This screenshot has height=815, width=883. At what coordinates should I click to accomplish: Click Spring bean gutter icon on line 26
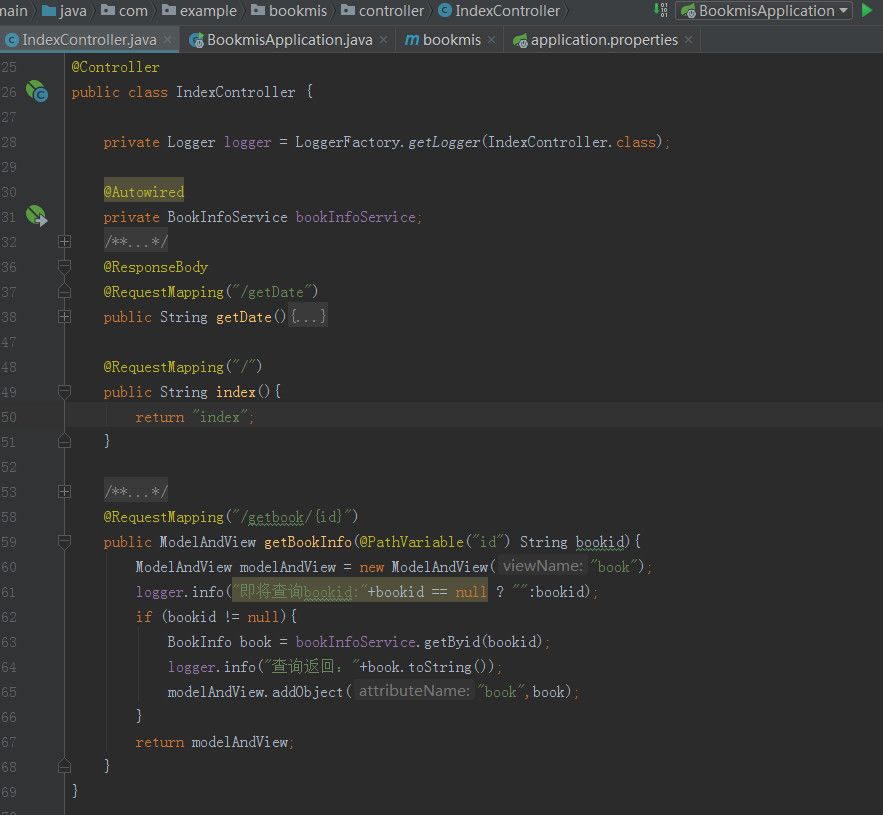point(37,91)
